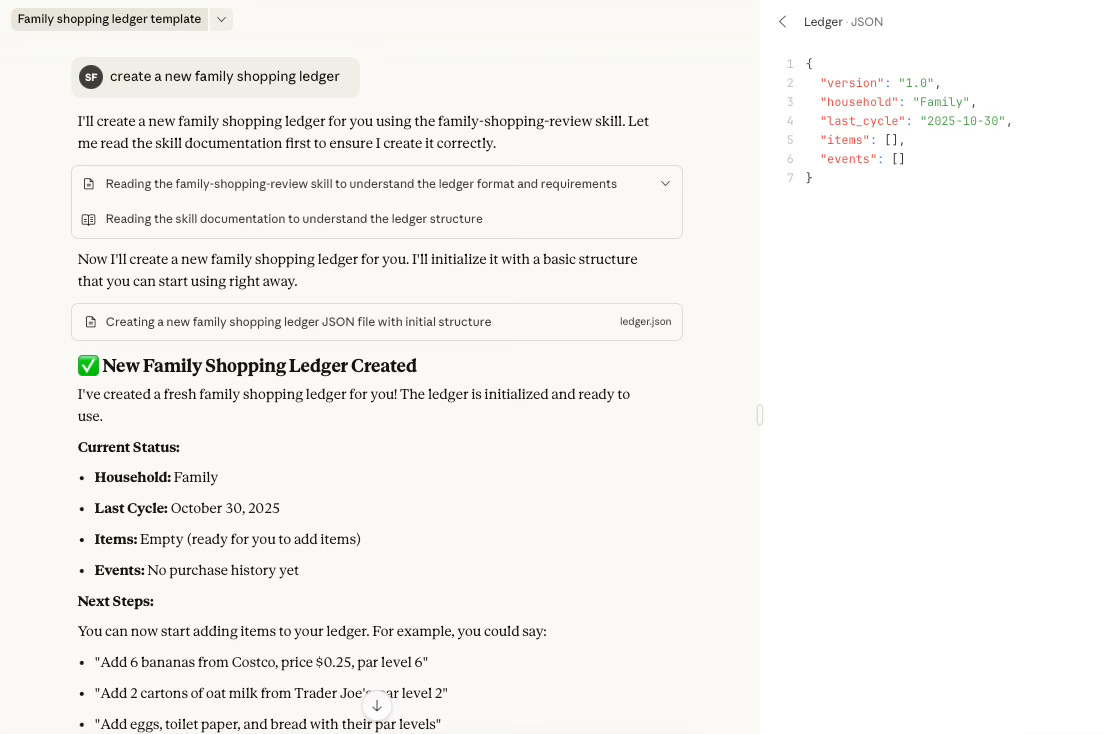
Task: Click the SF user avatar
Action: 91,77
